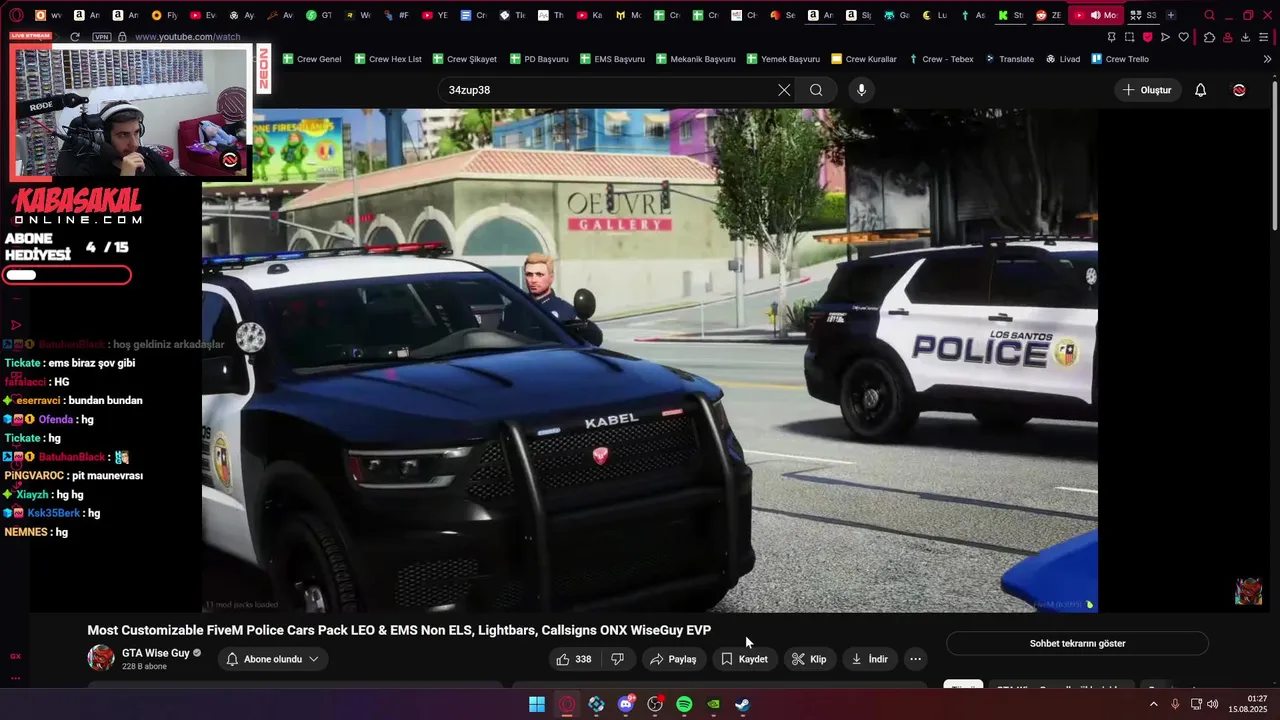Switch to the ZE browser tab
This screenshot has height=720, width=1280.
1049,15
